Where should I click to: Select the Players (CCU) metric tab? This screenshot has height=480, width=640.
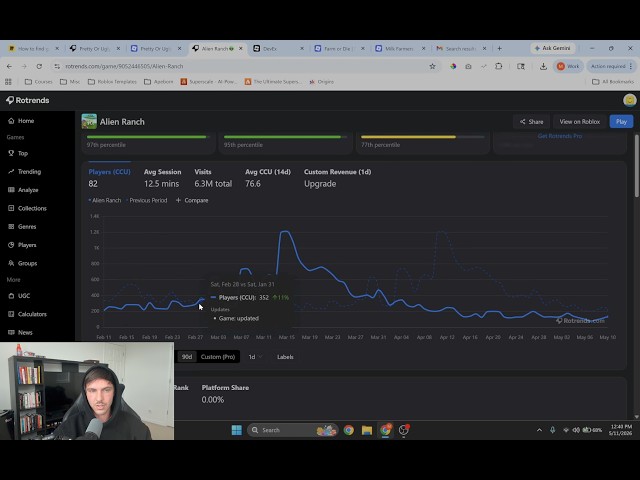pyautogui.click(x=109, y=178)
